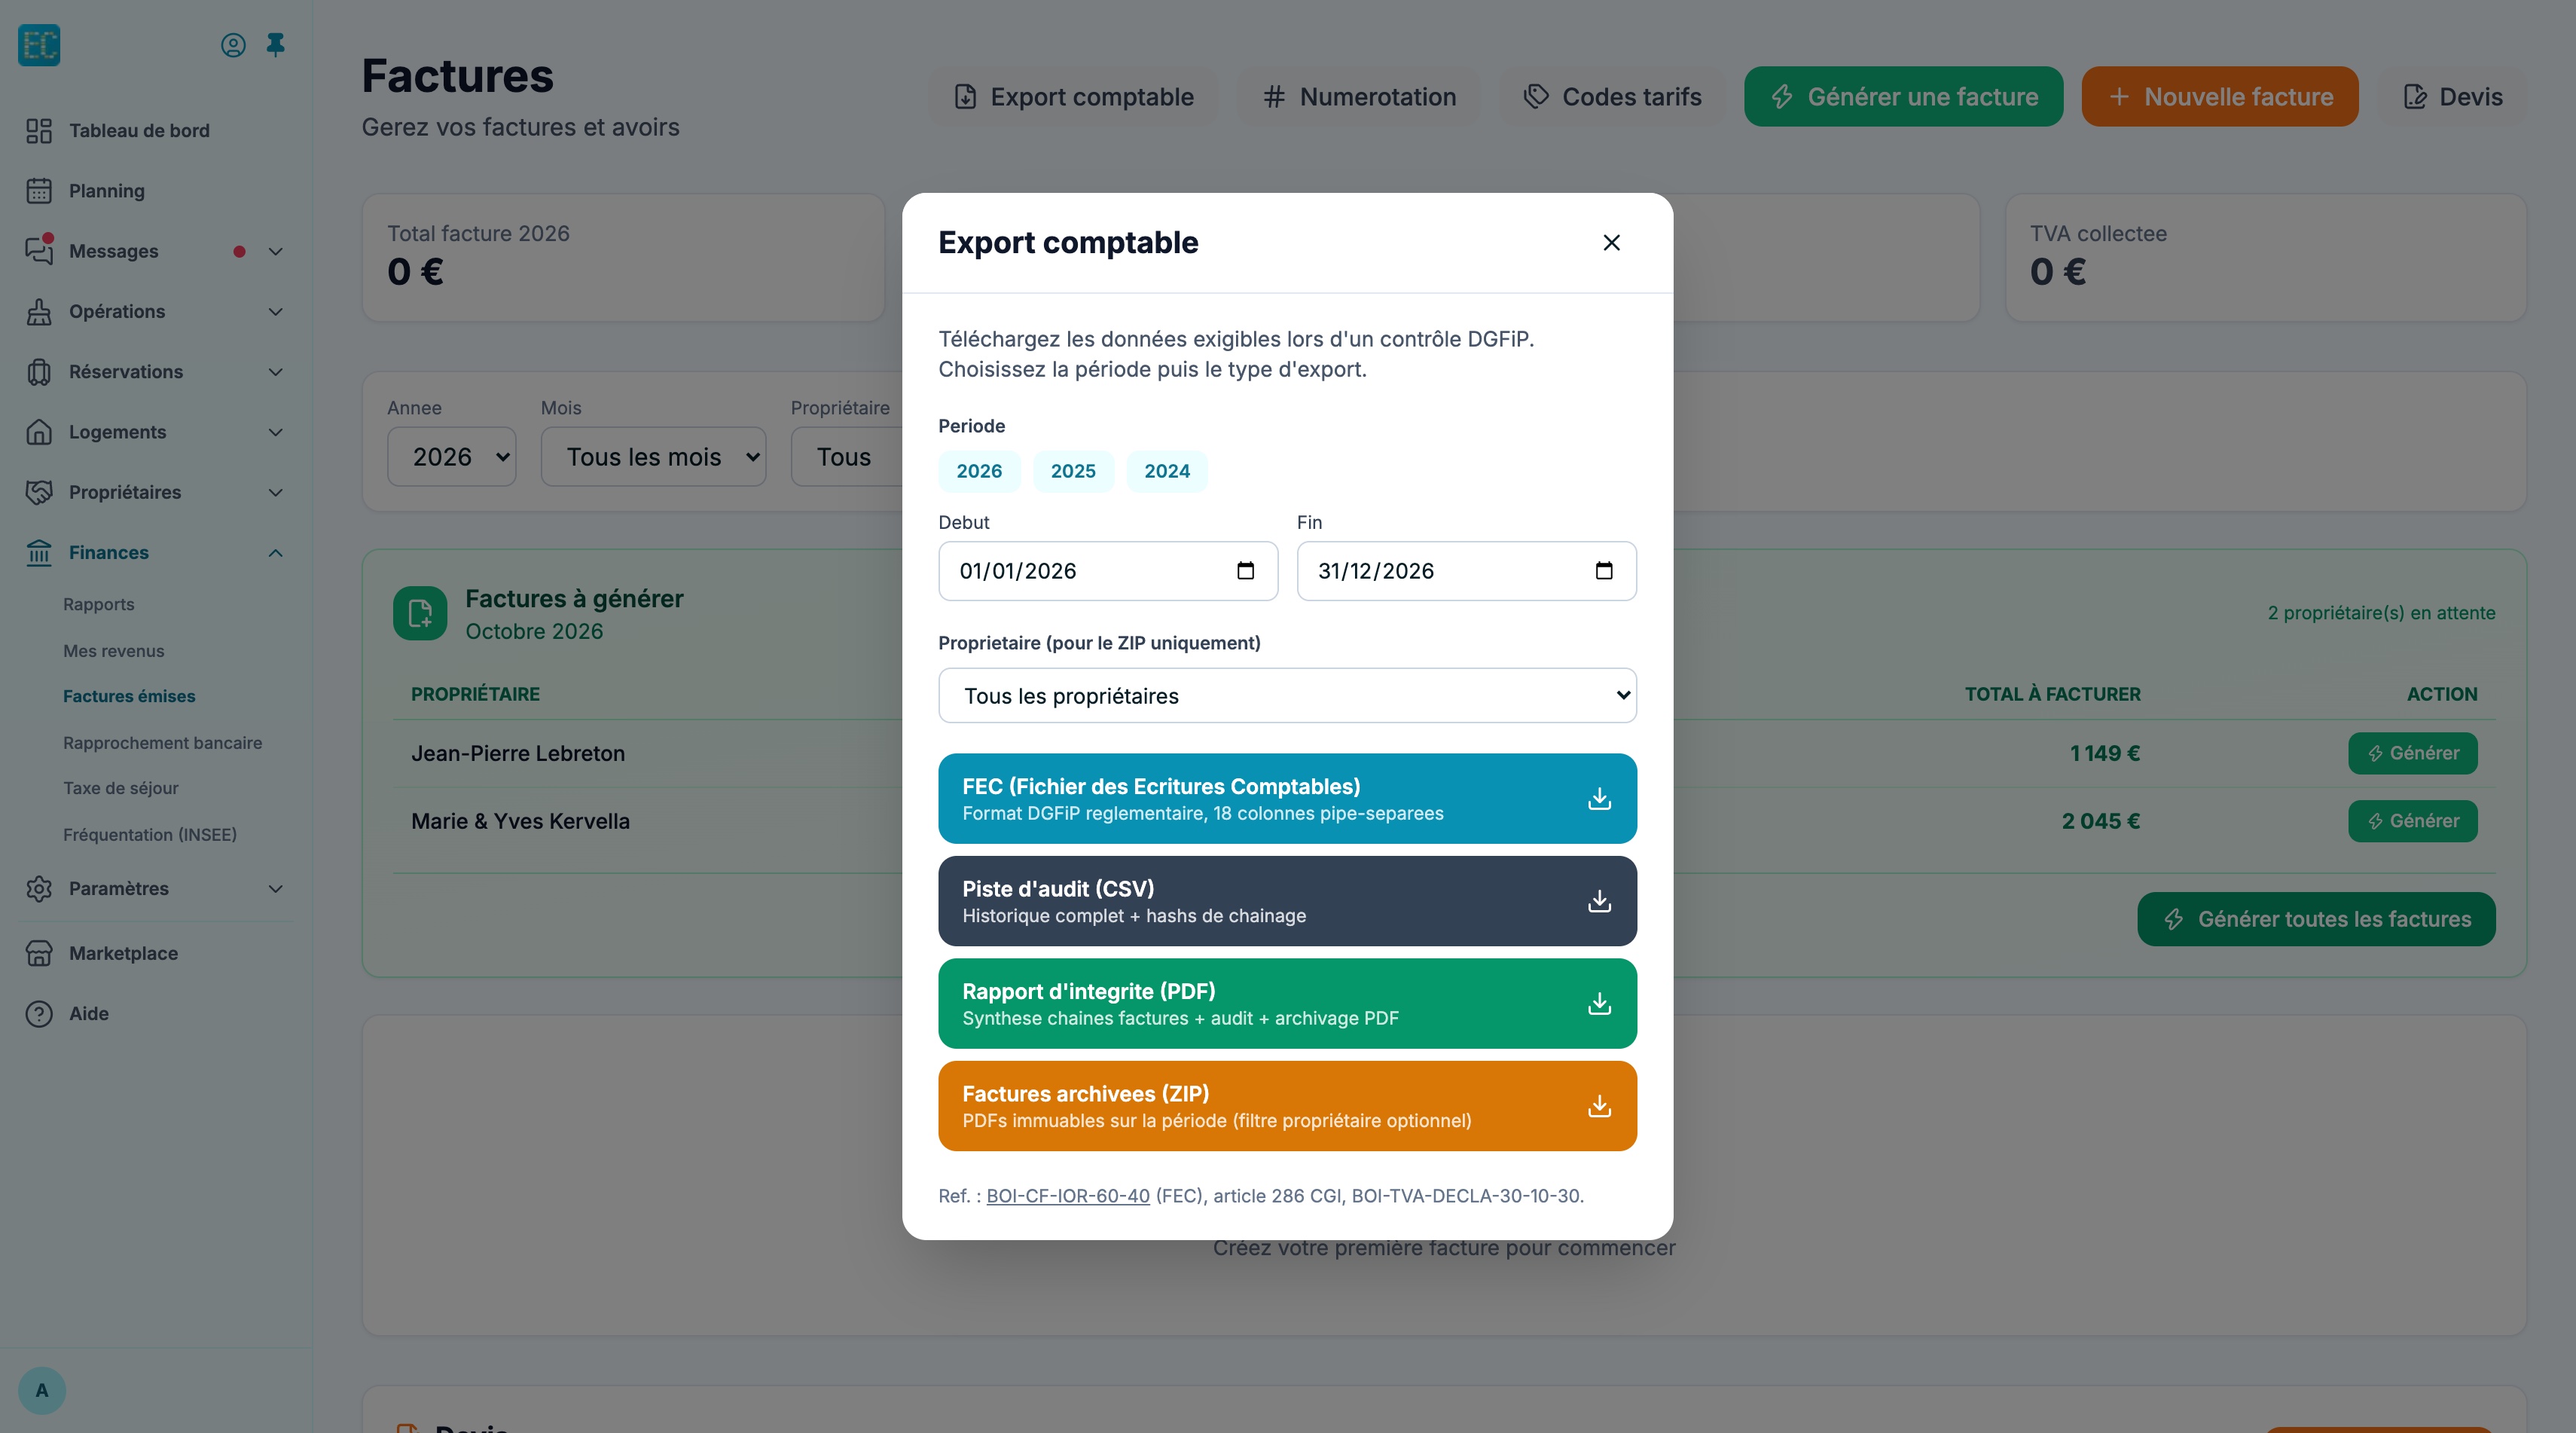Open calendar picker in Fin date field
Image resolution: width=2576 pixels, height=1433 pixels.
(1604, 570)
